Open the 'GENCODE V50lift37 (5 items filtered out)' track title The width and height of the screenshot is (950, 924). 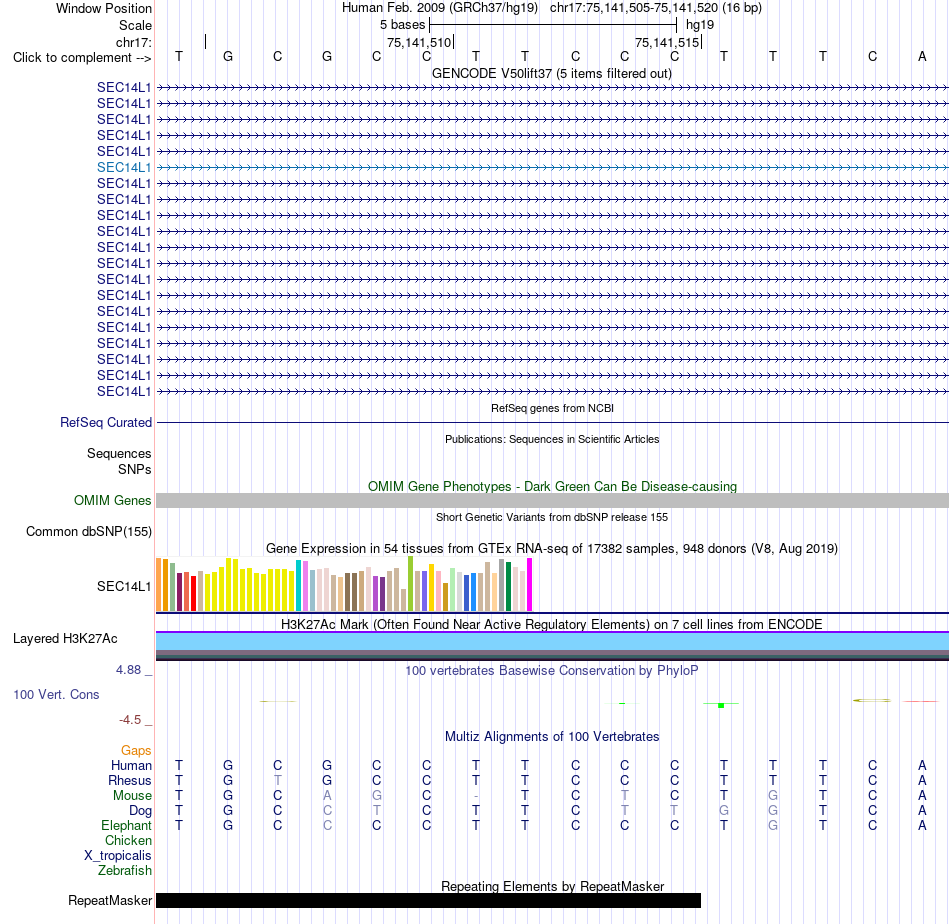click(x=552, y=73)
